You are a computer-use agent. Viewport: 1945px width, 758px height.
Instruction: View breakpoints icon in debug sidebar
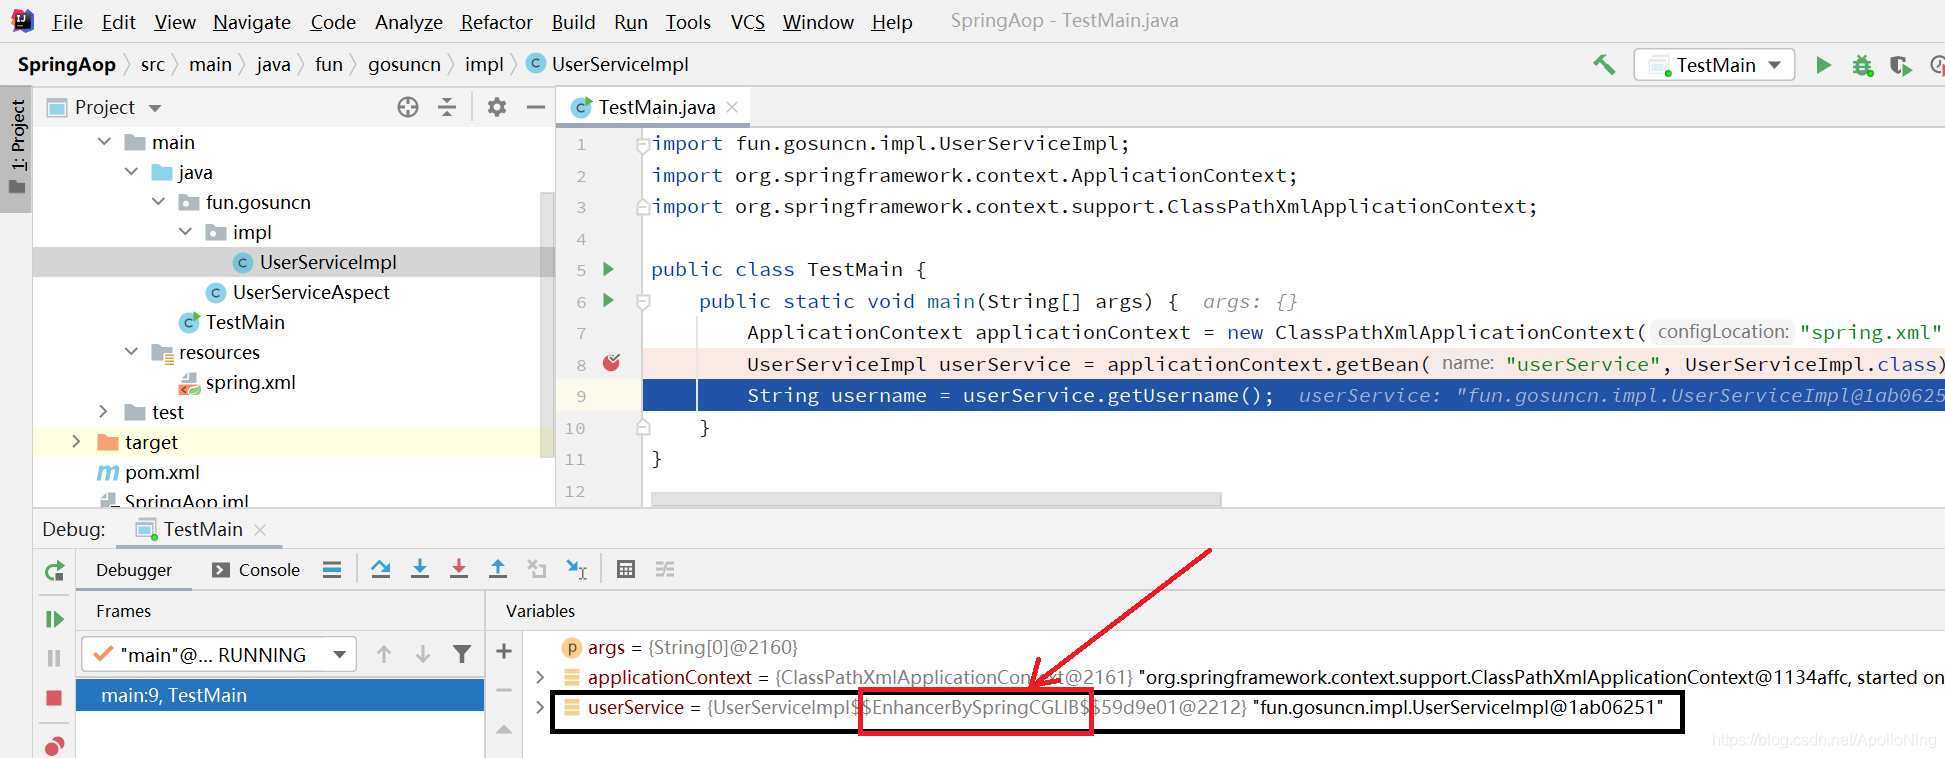(x=55, y=745)
